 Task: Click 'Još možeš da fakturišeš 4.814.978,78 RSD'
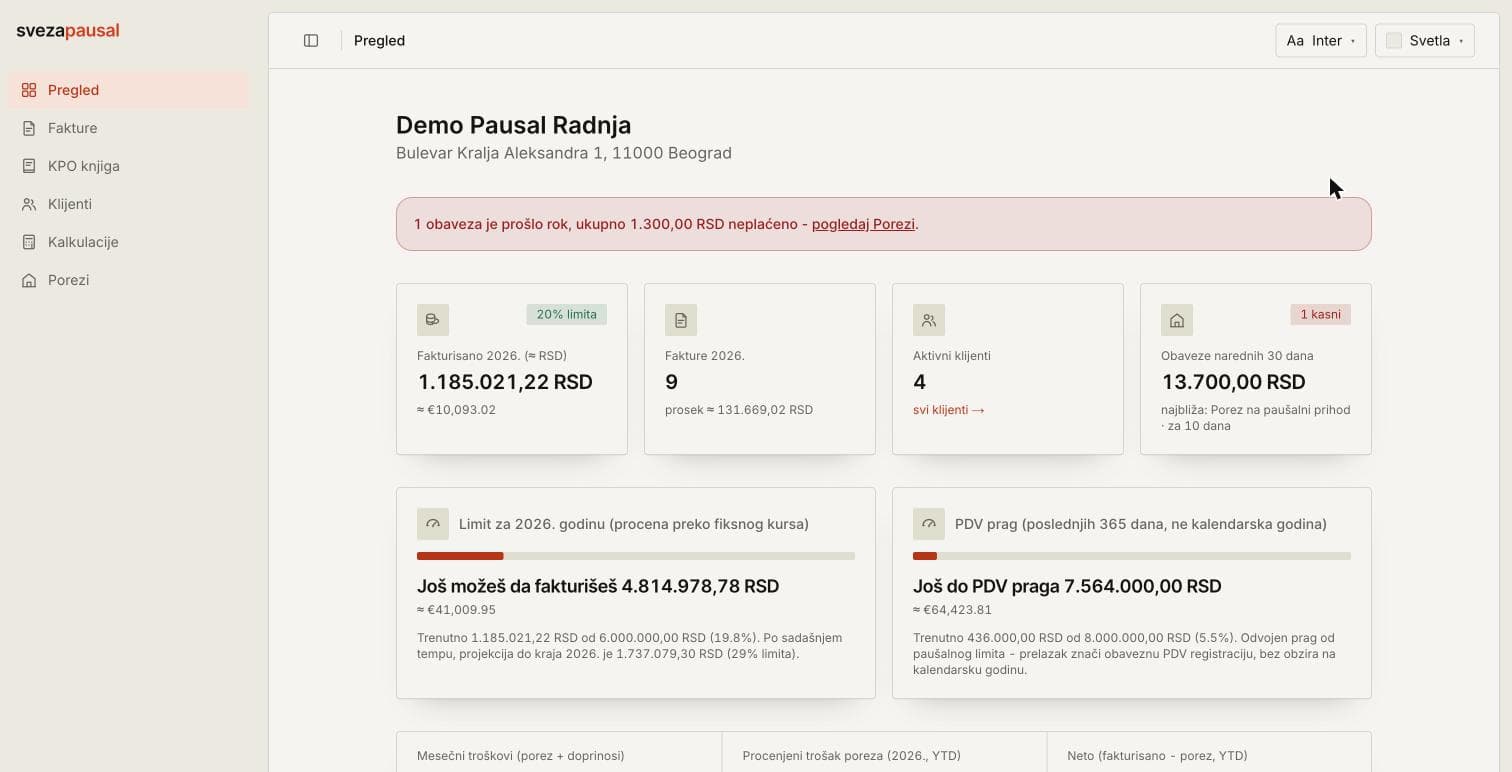(598, 586)
